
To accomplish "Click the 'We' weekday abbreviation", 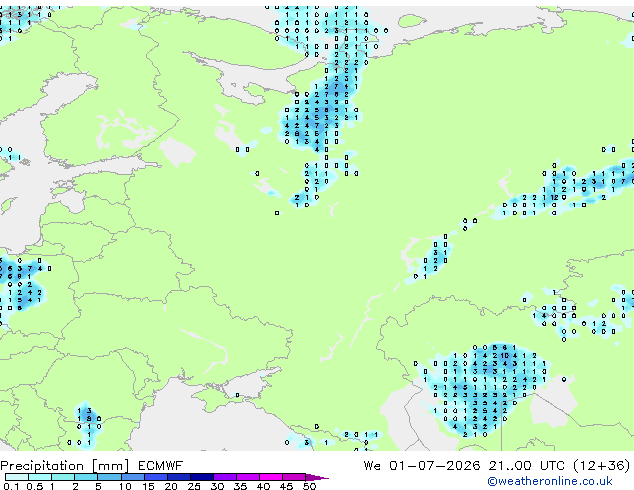I will (372, 466).
